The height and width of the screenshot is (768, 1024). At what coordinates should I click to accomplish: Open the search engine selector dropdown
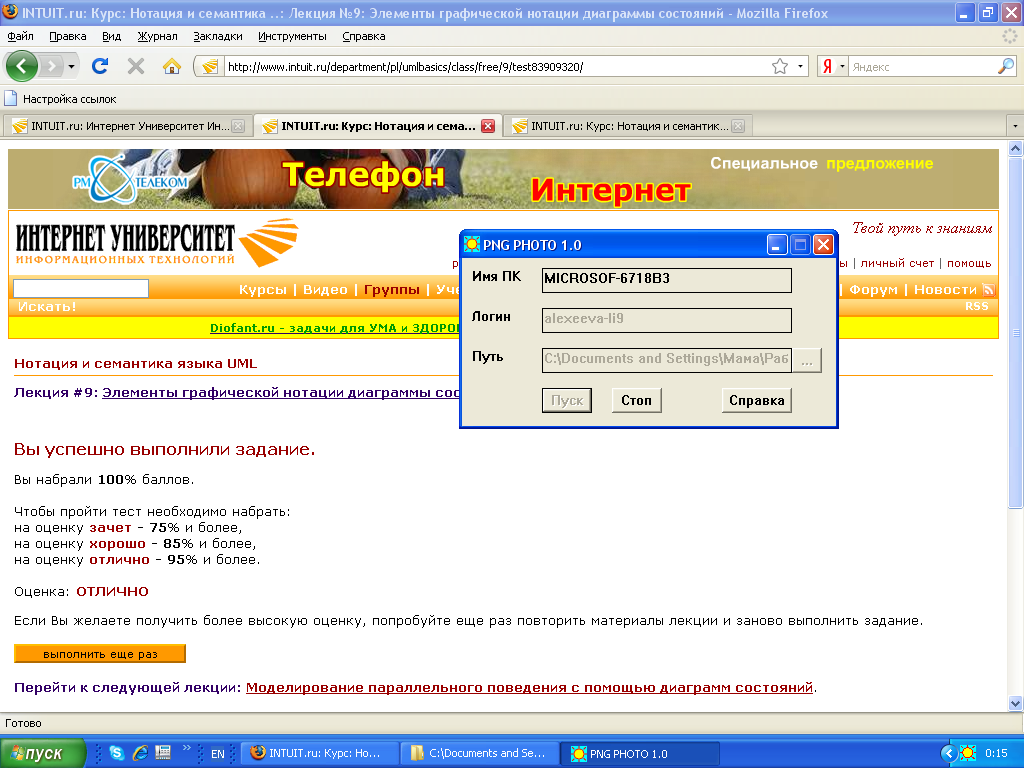click(x=832, y=67)
